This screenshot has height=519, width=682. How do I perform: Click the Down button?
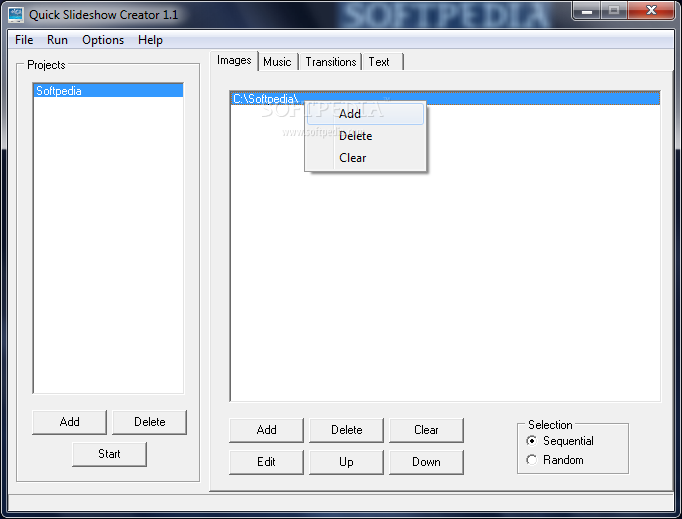click(x=426, y=462)
